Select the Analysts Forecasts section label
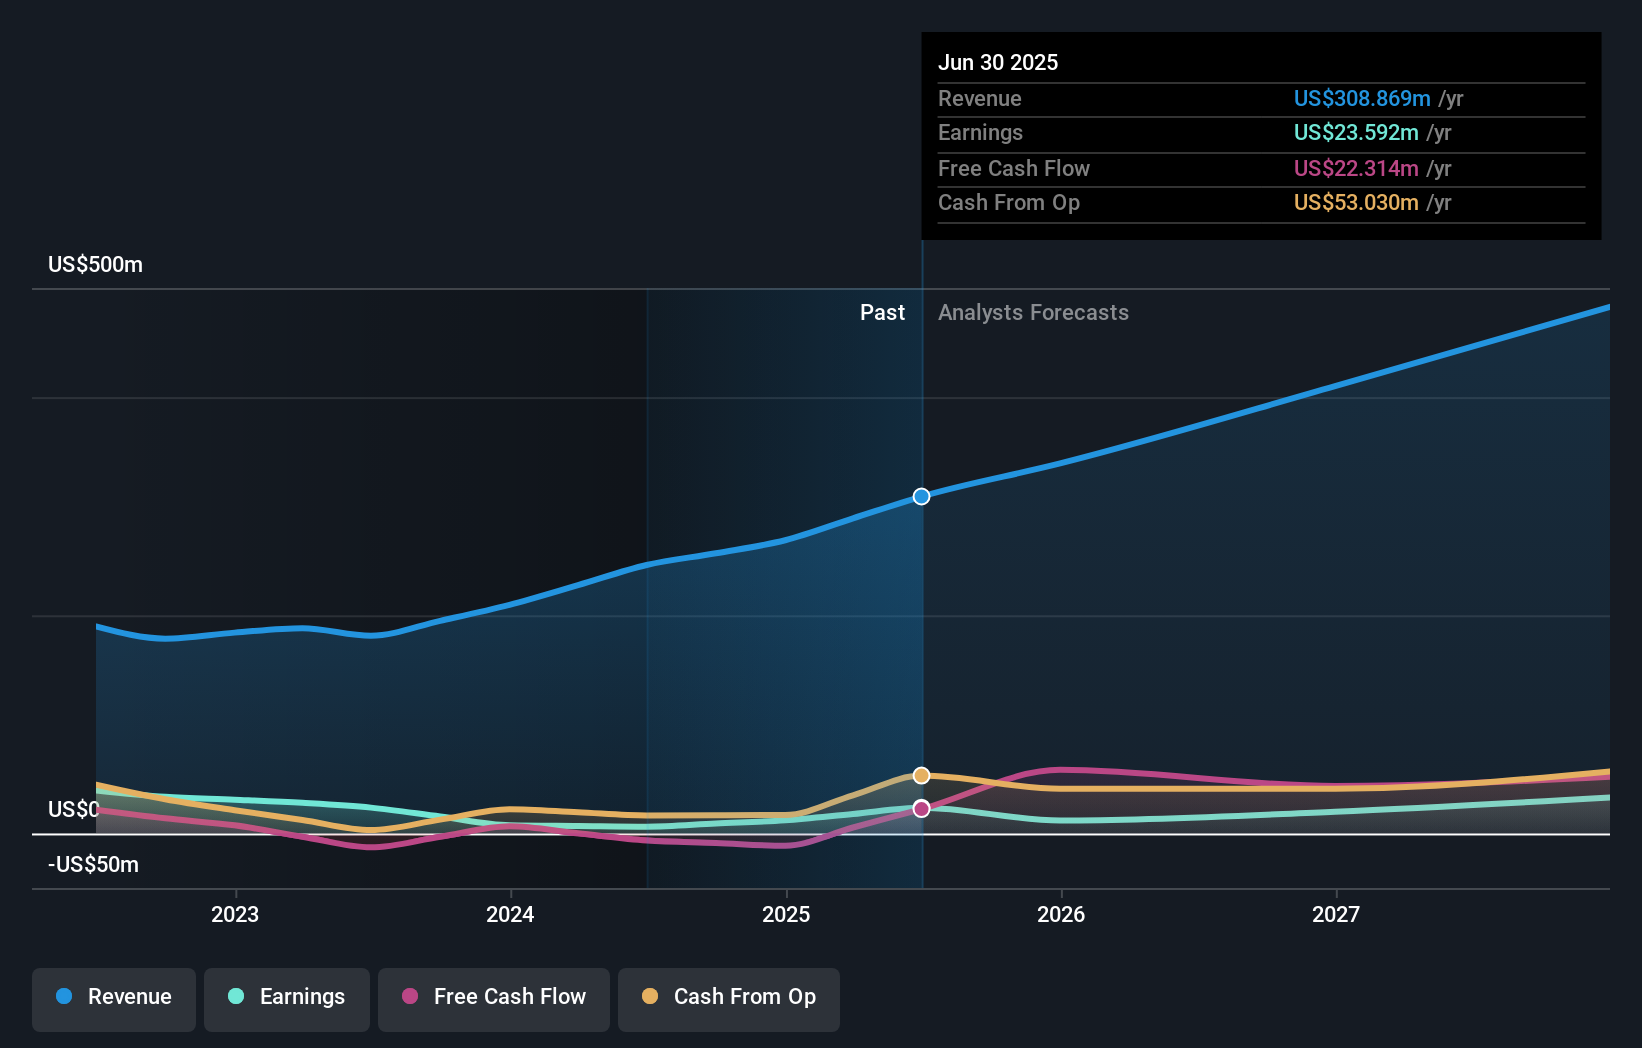This screenshot has height=1048, width=1642. [x=1034, y=312]
